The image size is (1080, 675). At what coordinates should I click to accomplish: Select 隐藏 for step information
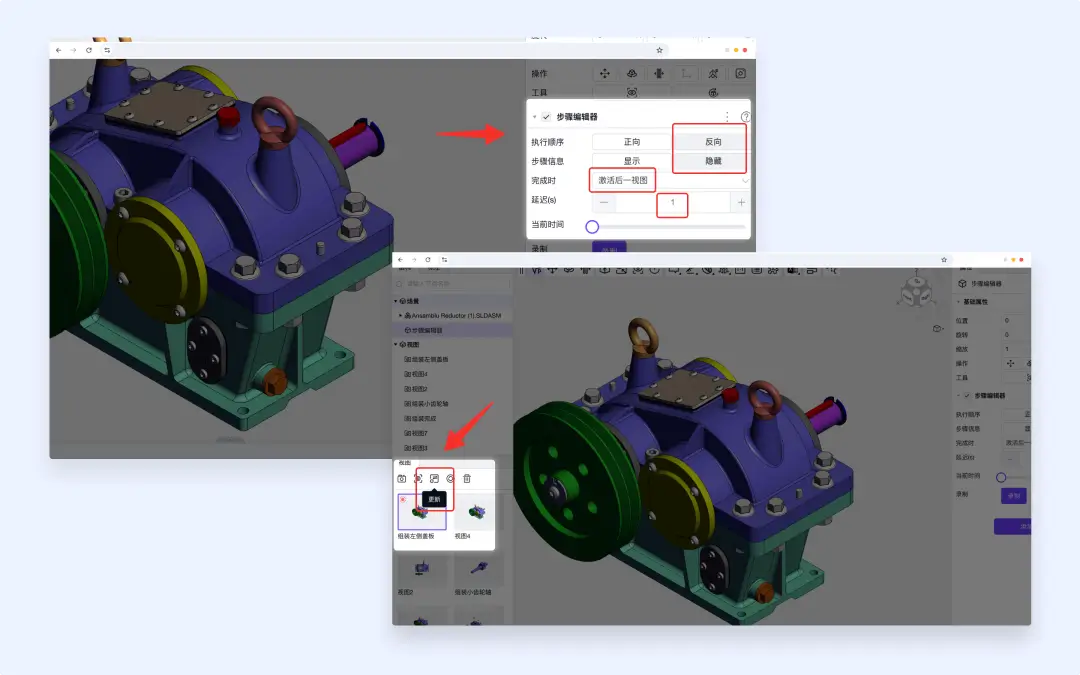[712, 161]
